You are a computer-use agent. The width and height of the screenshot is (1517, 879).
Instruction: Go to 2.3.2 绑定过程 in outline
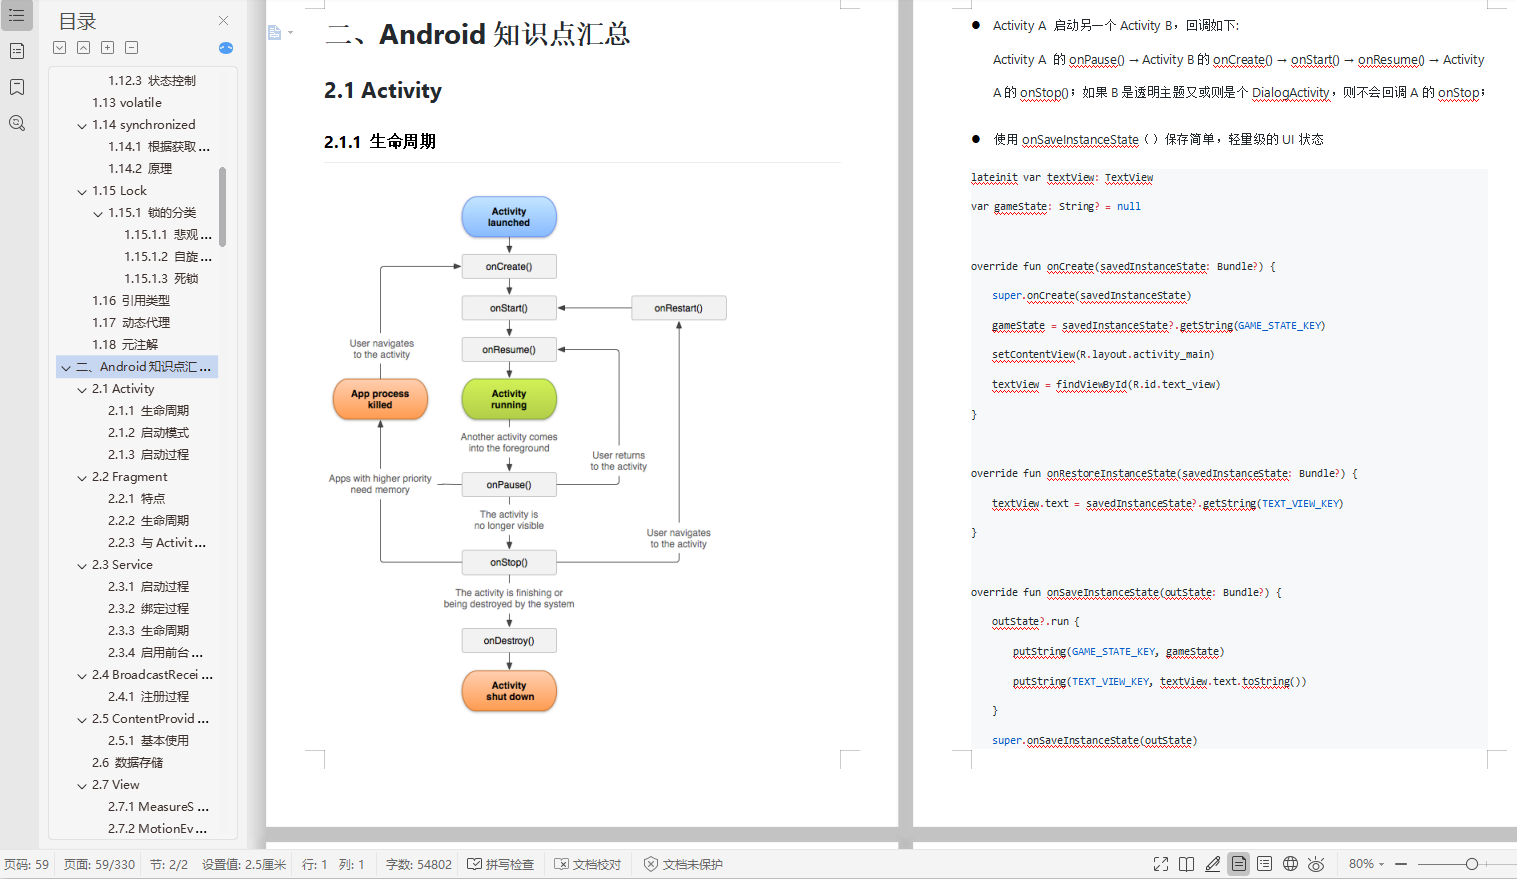point(148,609)
